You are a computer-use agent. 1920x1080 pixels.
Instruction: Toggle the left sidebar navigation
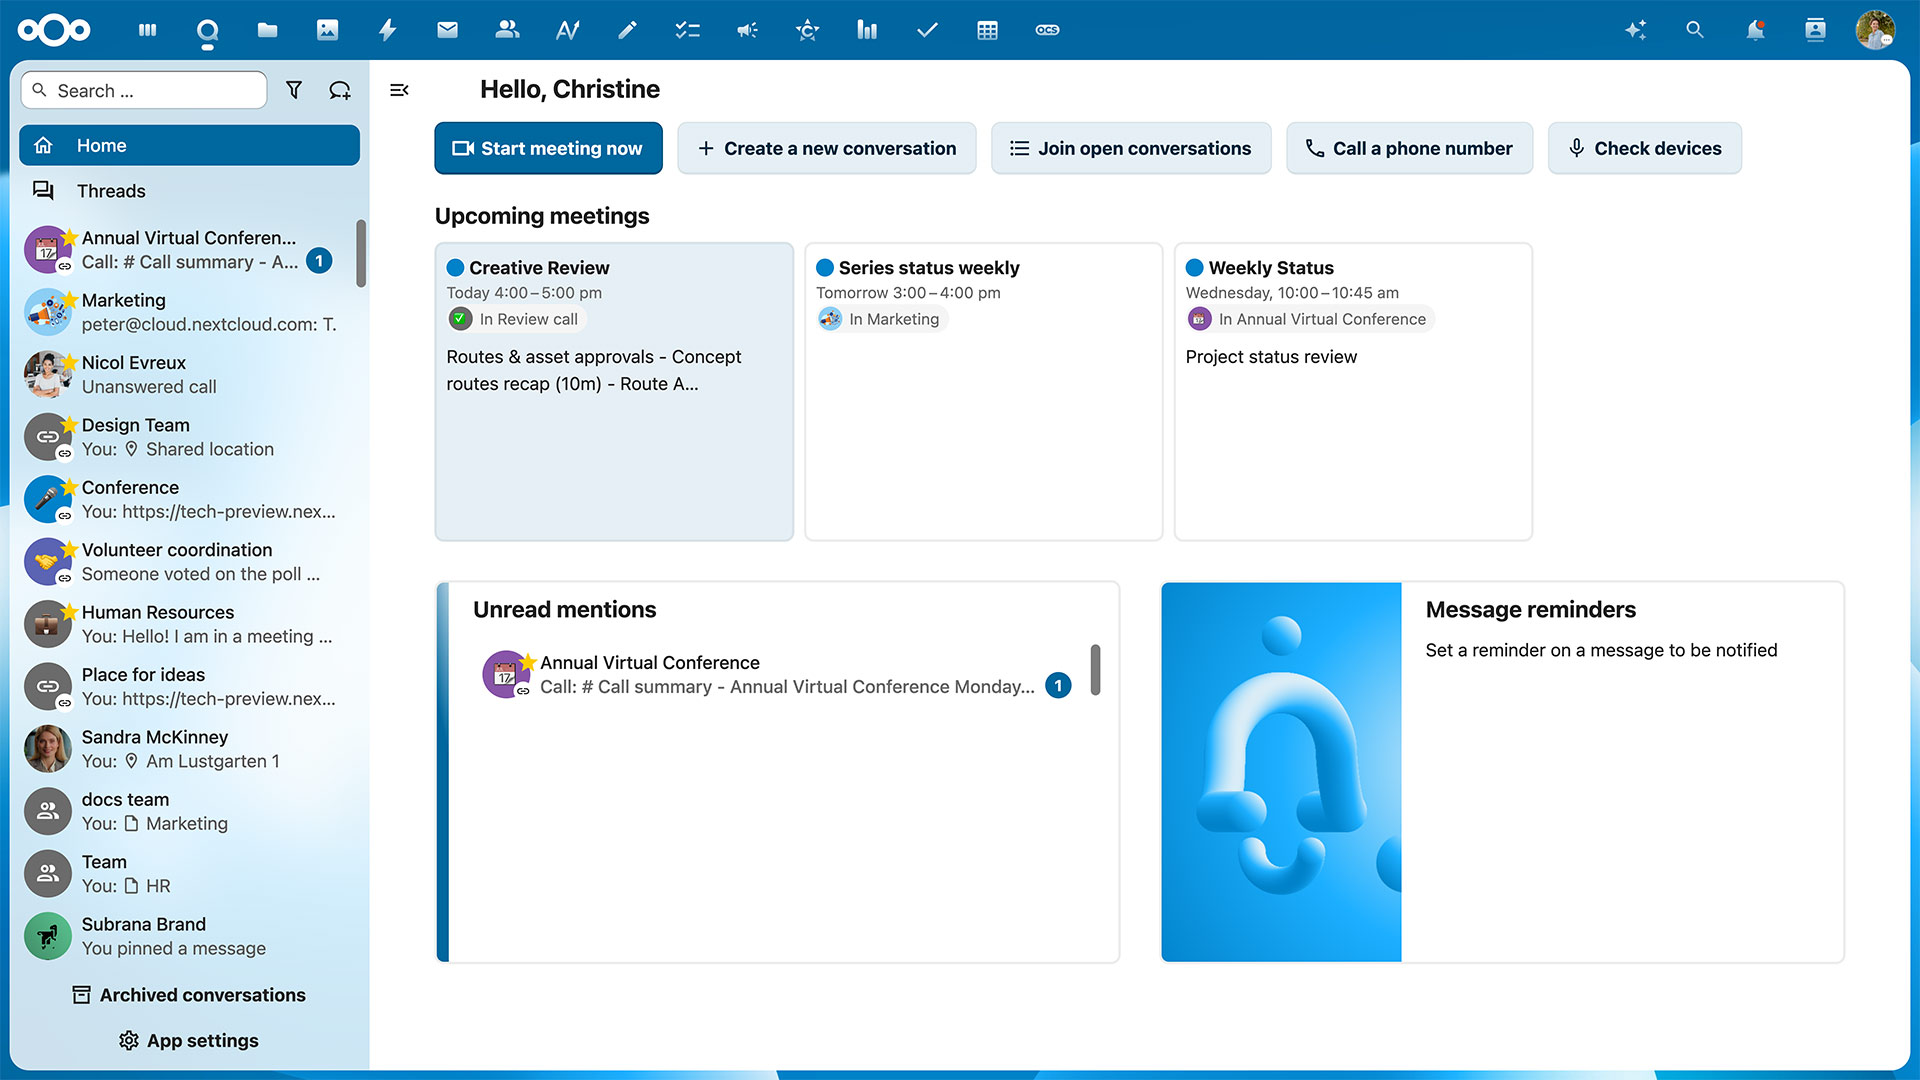pos(399,90)
